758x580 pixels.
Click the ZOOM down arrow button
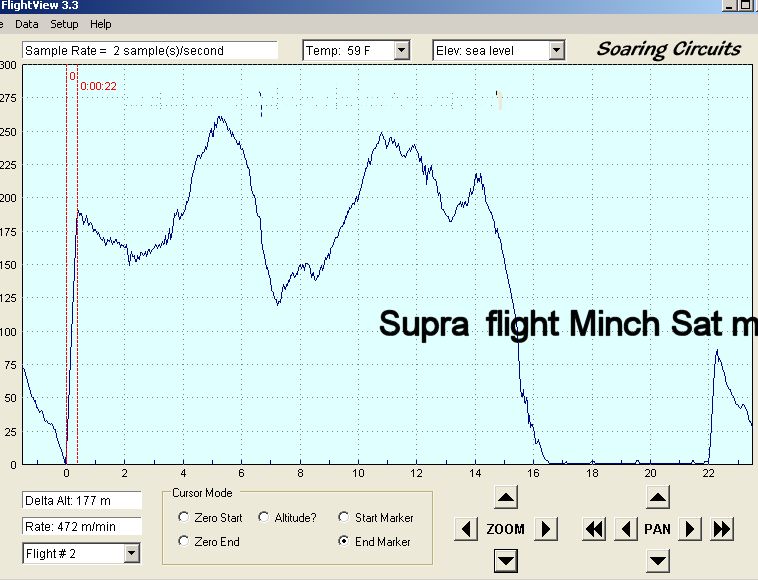coord(506,561)
